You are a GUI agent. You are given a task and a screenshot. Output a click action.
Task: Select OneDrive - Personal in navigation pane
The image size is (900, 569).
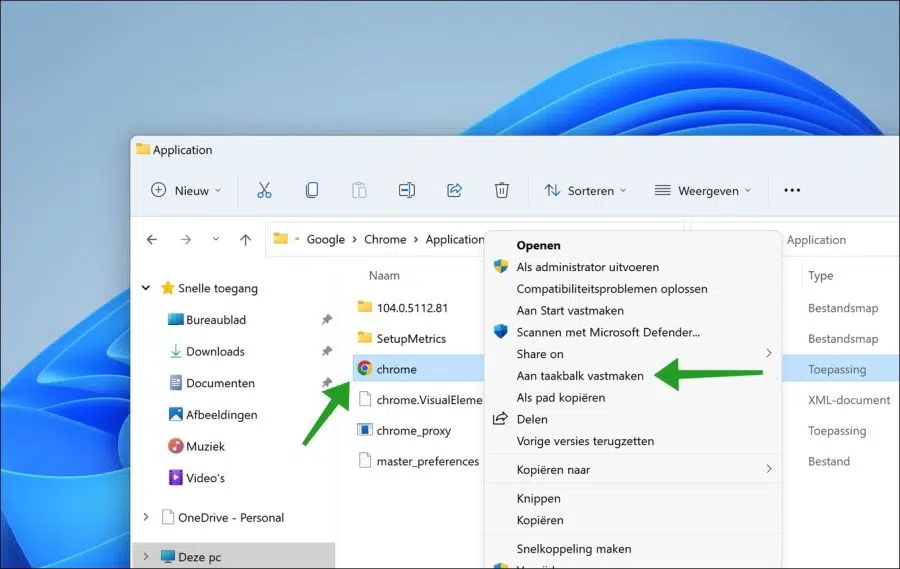point(231,517)
